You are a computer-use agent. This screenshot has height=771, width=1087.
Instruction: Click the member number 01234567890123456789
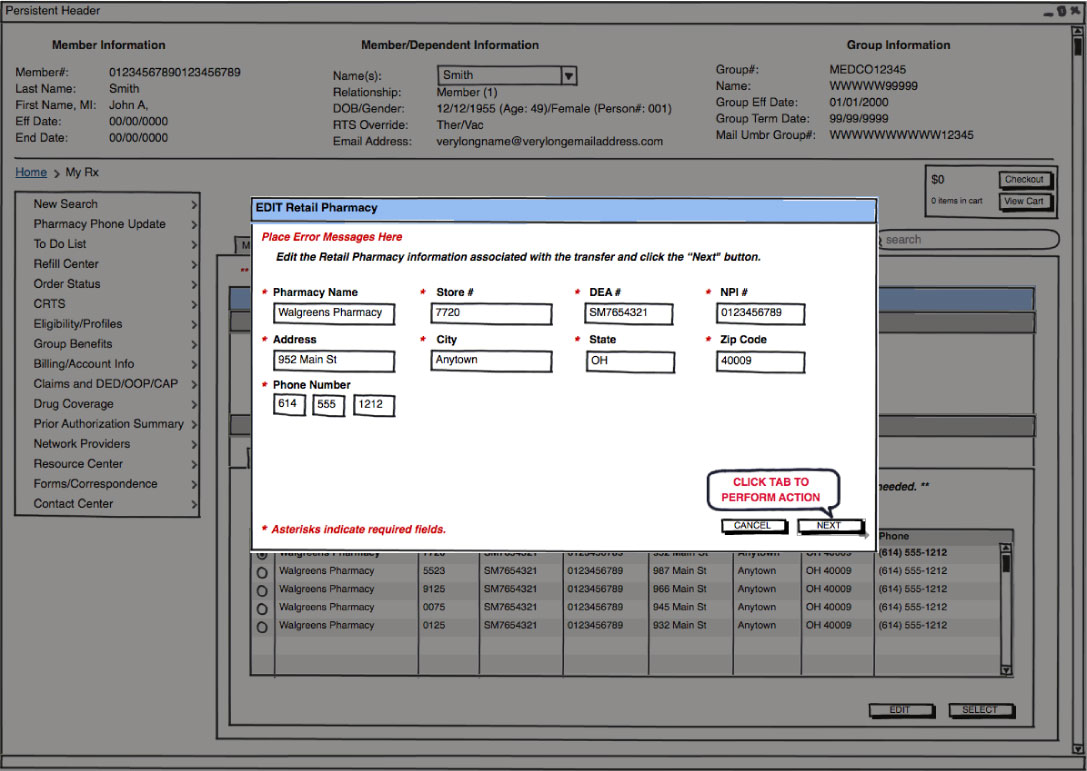click(x=175, y=72)
